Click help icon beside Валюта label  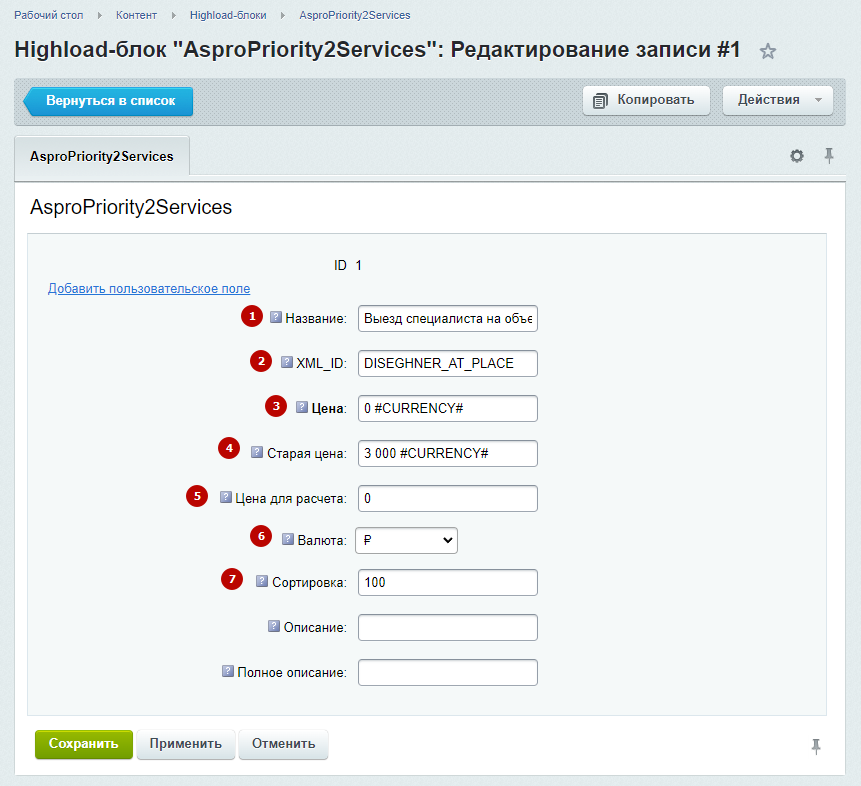click(x=288, y=539)
